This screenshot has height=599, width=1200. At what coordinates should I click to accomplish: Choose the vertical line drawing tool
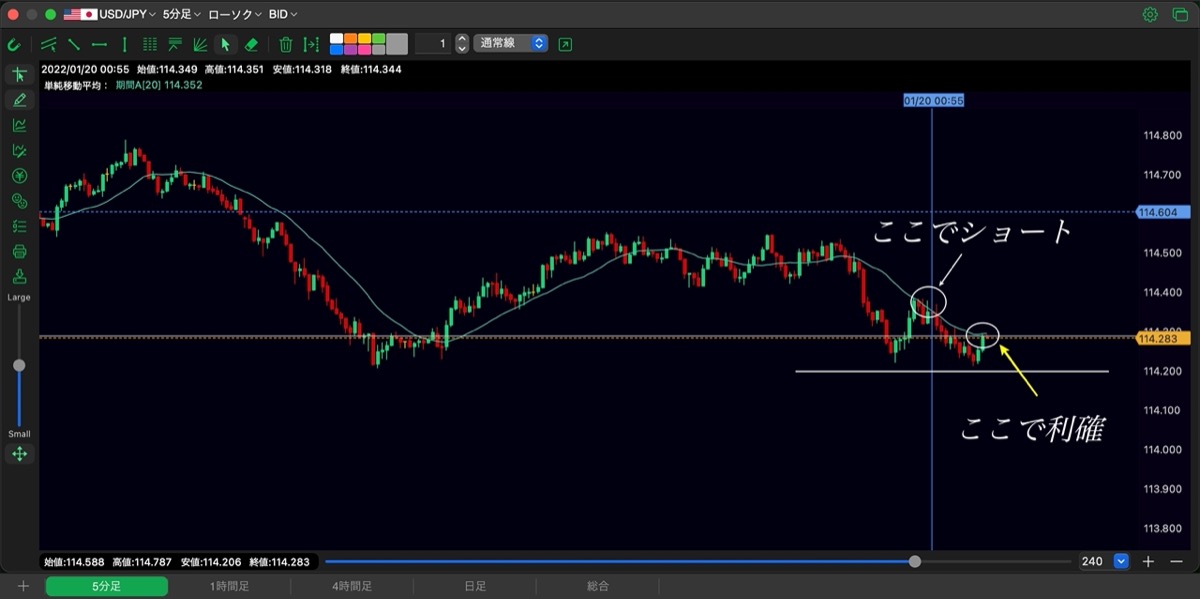pos(124,44)
